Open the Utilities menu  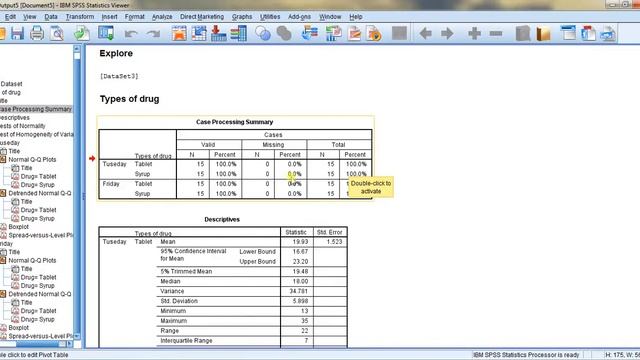tap(270, 17)
